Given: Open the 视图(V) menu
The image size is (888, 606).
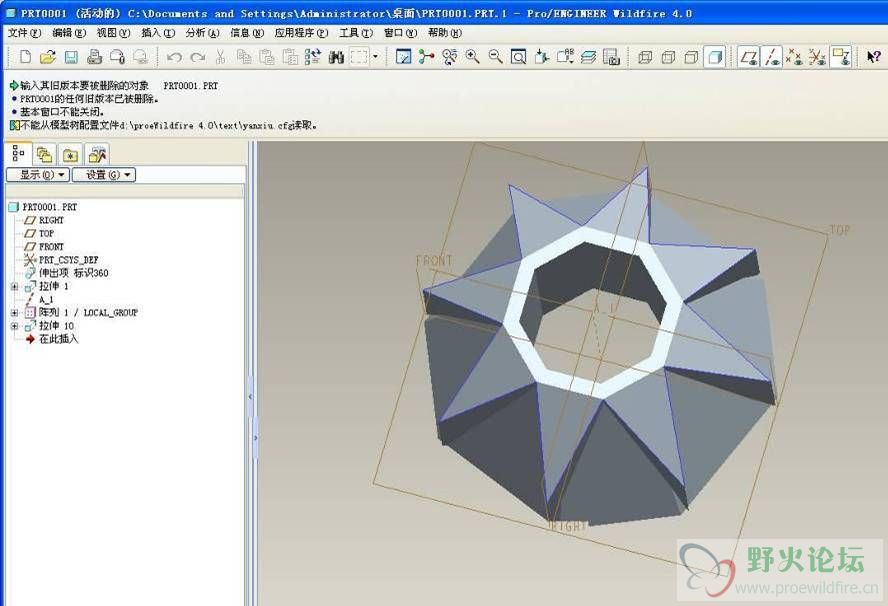Looking at the screenshot, I should coord(113,33).
